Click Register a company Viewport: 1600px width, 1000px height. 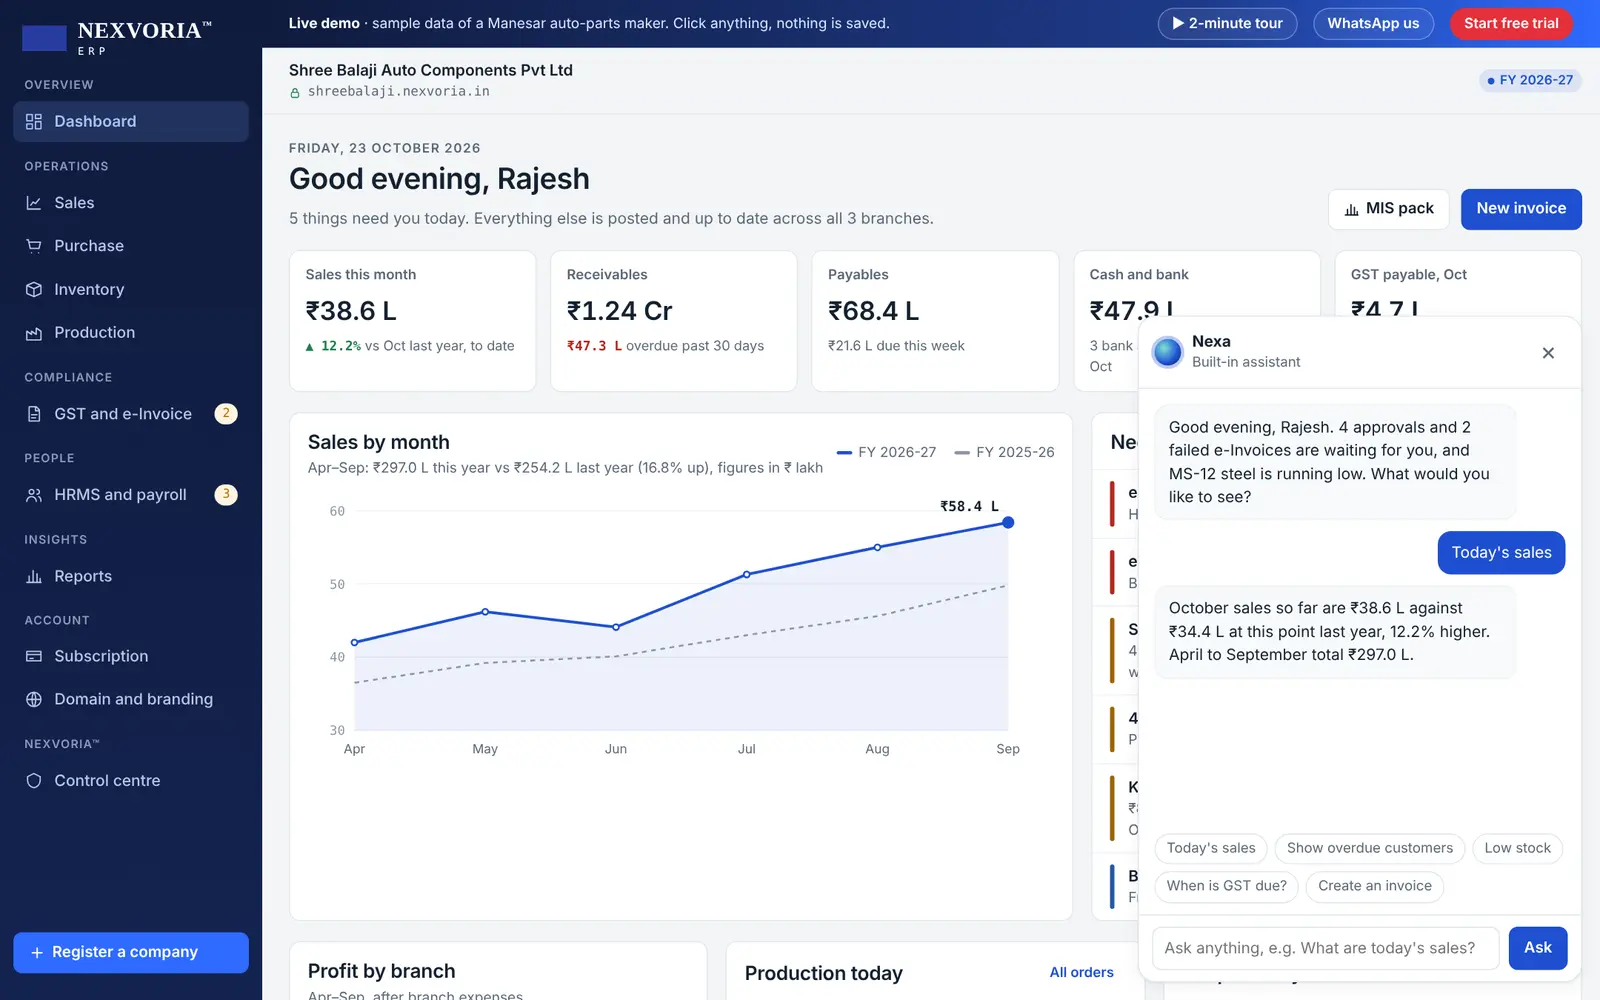click(x=131, y=953)
